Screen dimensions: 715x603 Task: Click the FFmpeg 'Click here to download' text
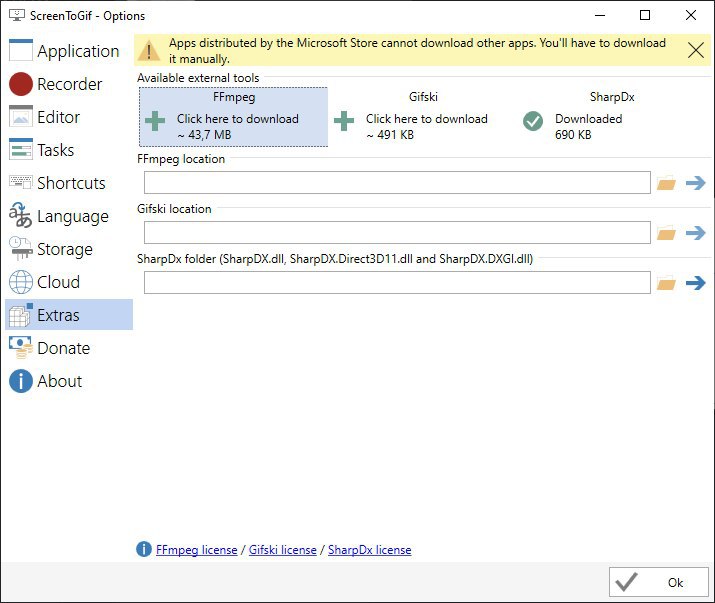coord(238,119)
